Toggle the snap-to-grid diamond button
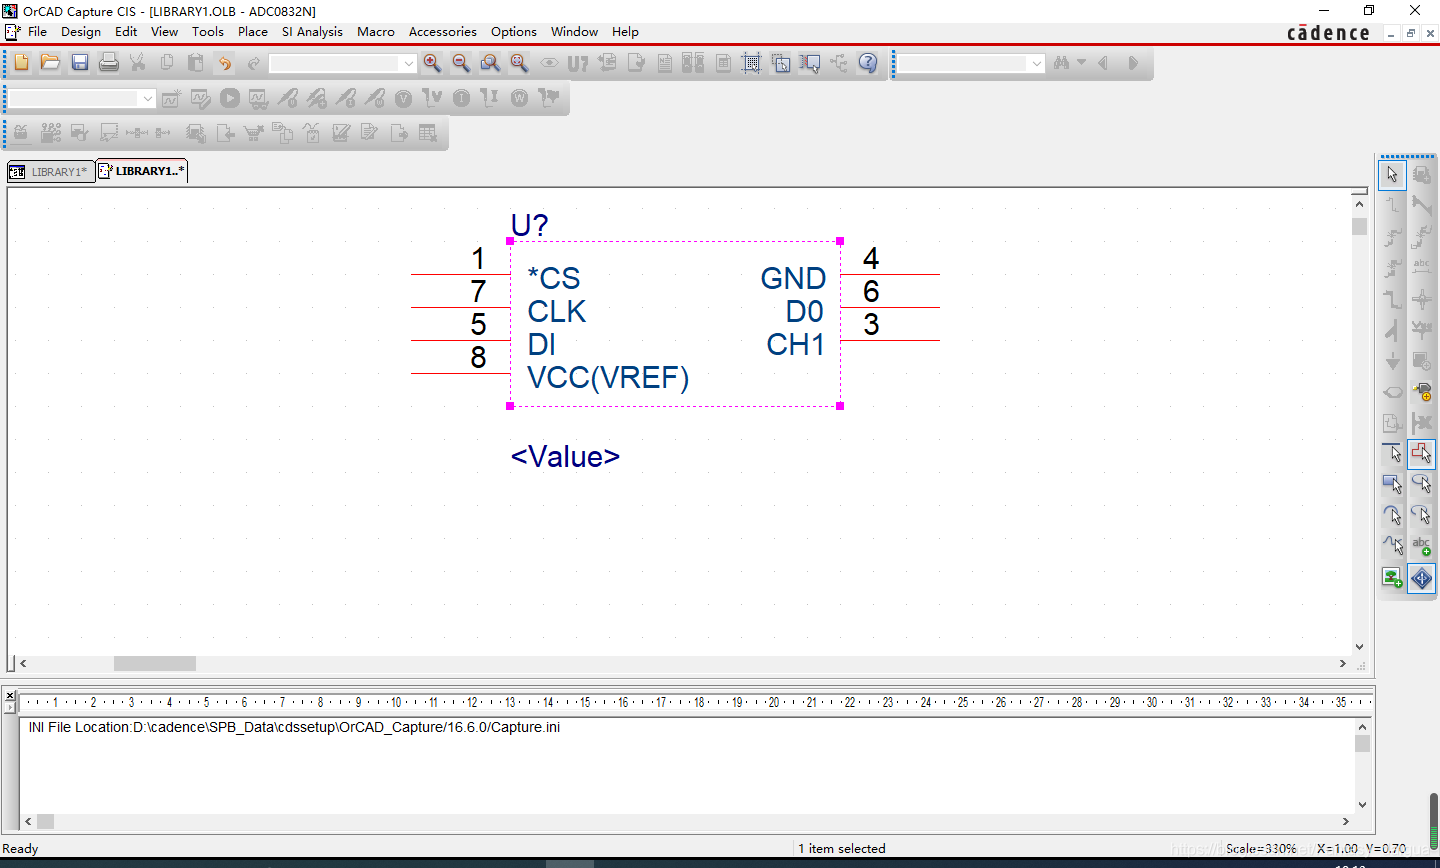Viewport: 1440px width, 868px height. (x=1421, y=578)
